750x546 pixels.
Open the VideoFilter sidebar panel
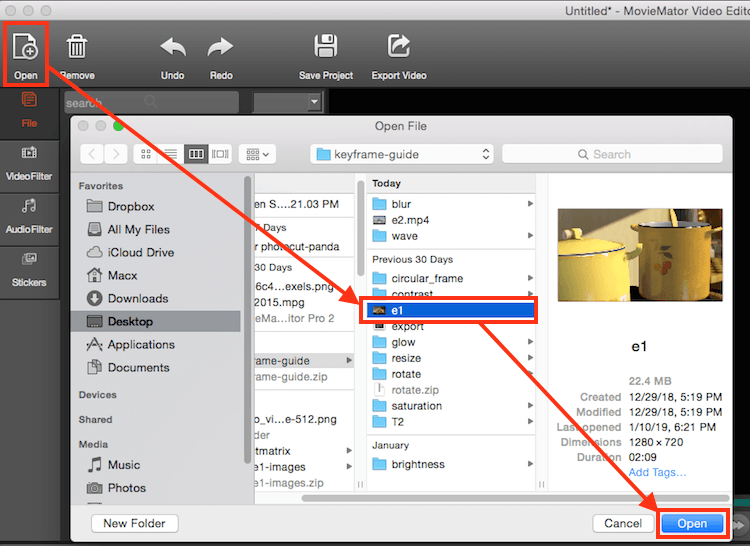coord(29,160)
